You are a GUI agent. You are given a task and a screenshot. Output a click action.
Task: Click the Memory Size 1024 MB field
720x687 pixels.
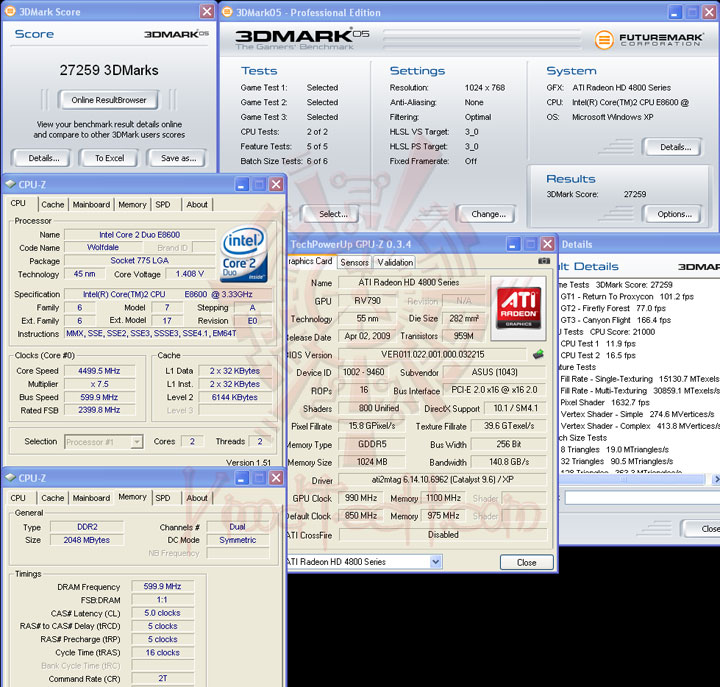pos(372,462)
